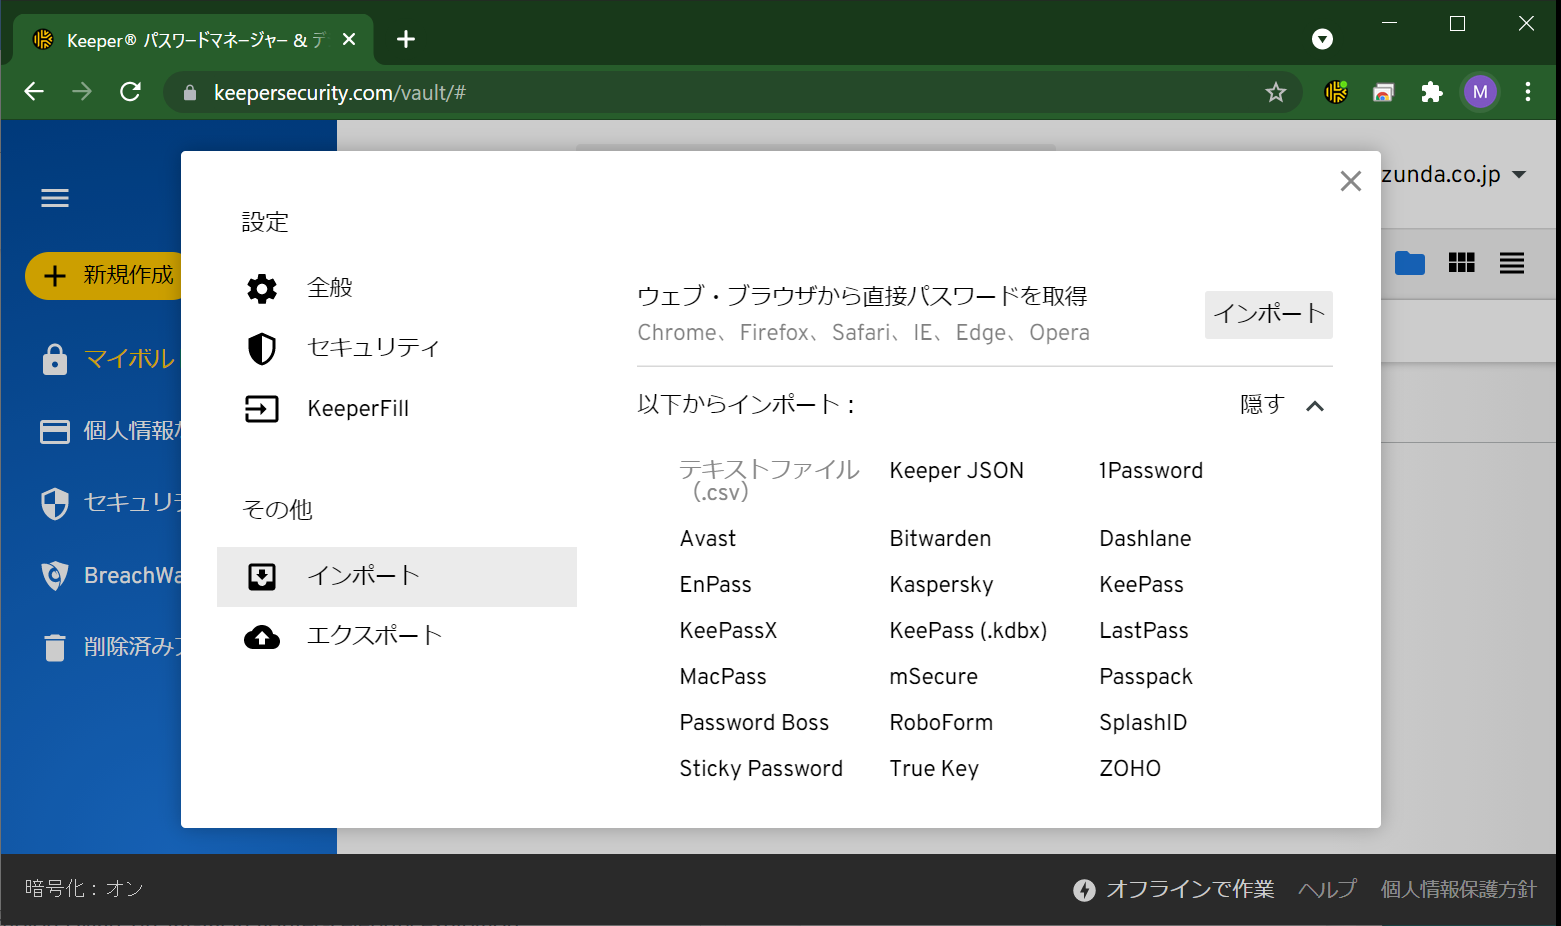
Task: Bookmark this page with star icon
Action: [x=1275, y=92]
